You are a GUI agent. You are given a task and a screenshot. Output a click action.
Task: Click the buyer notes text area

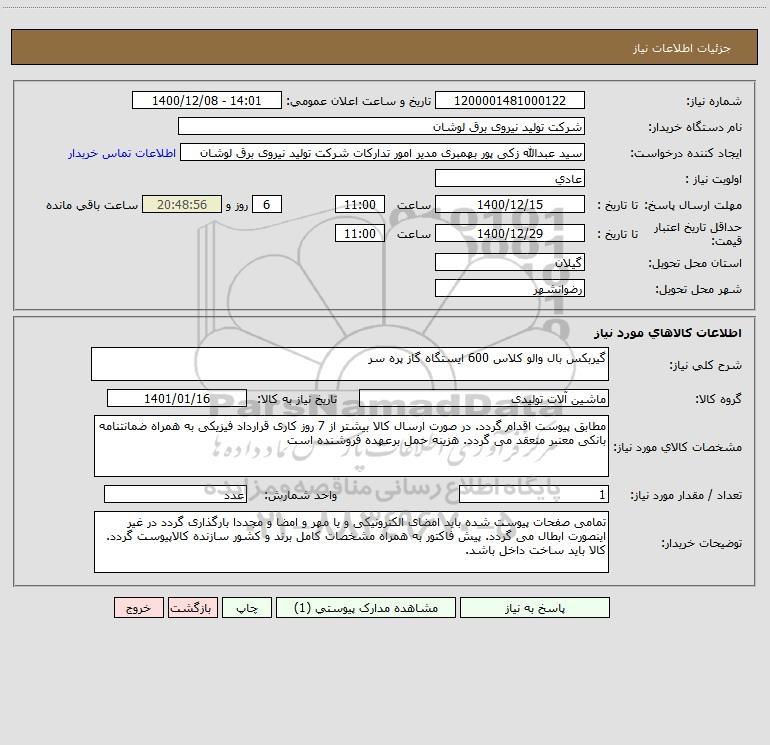pos(351,542)
